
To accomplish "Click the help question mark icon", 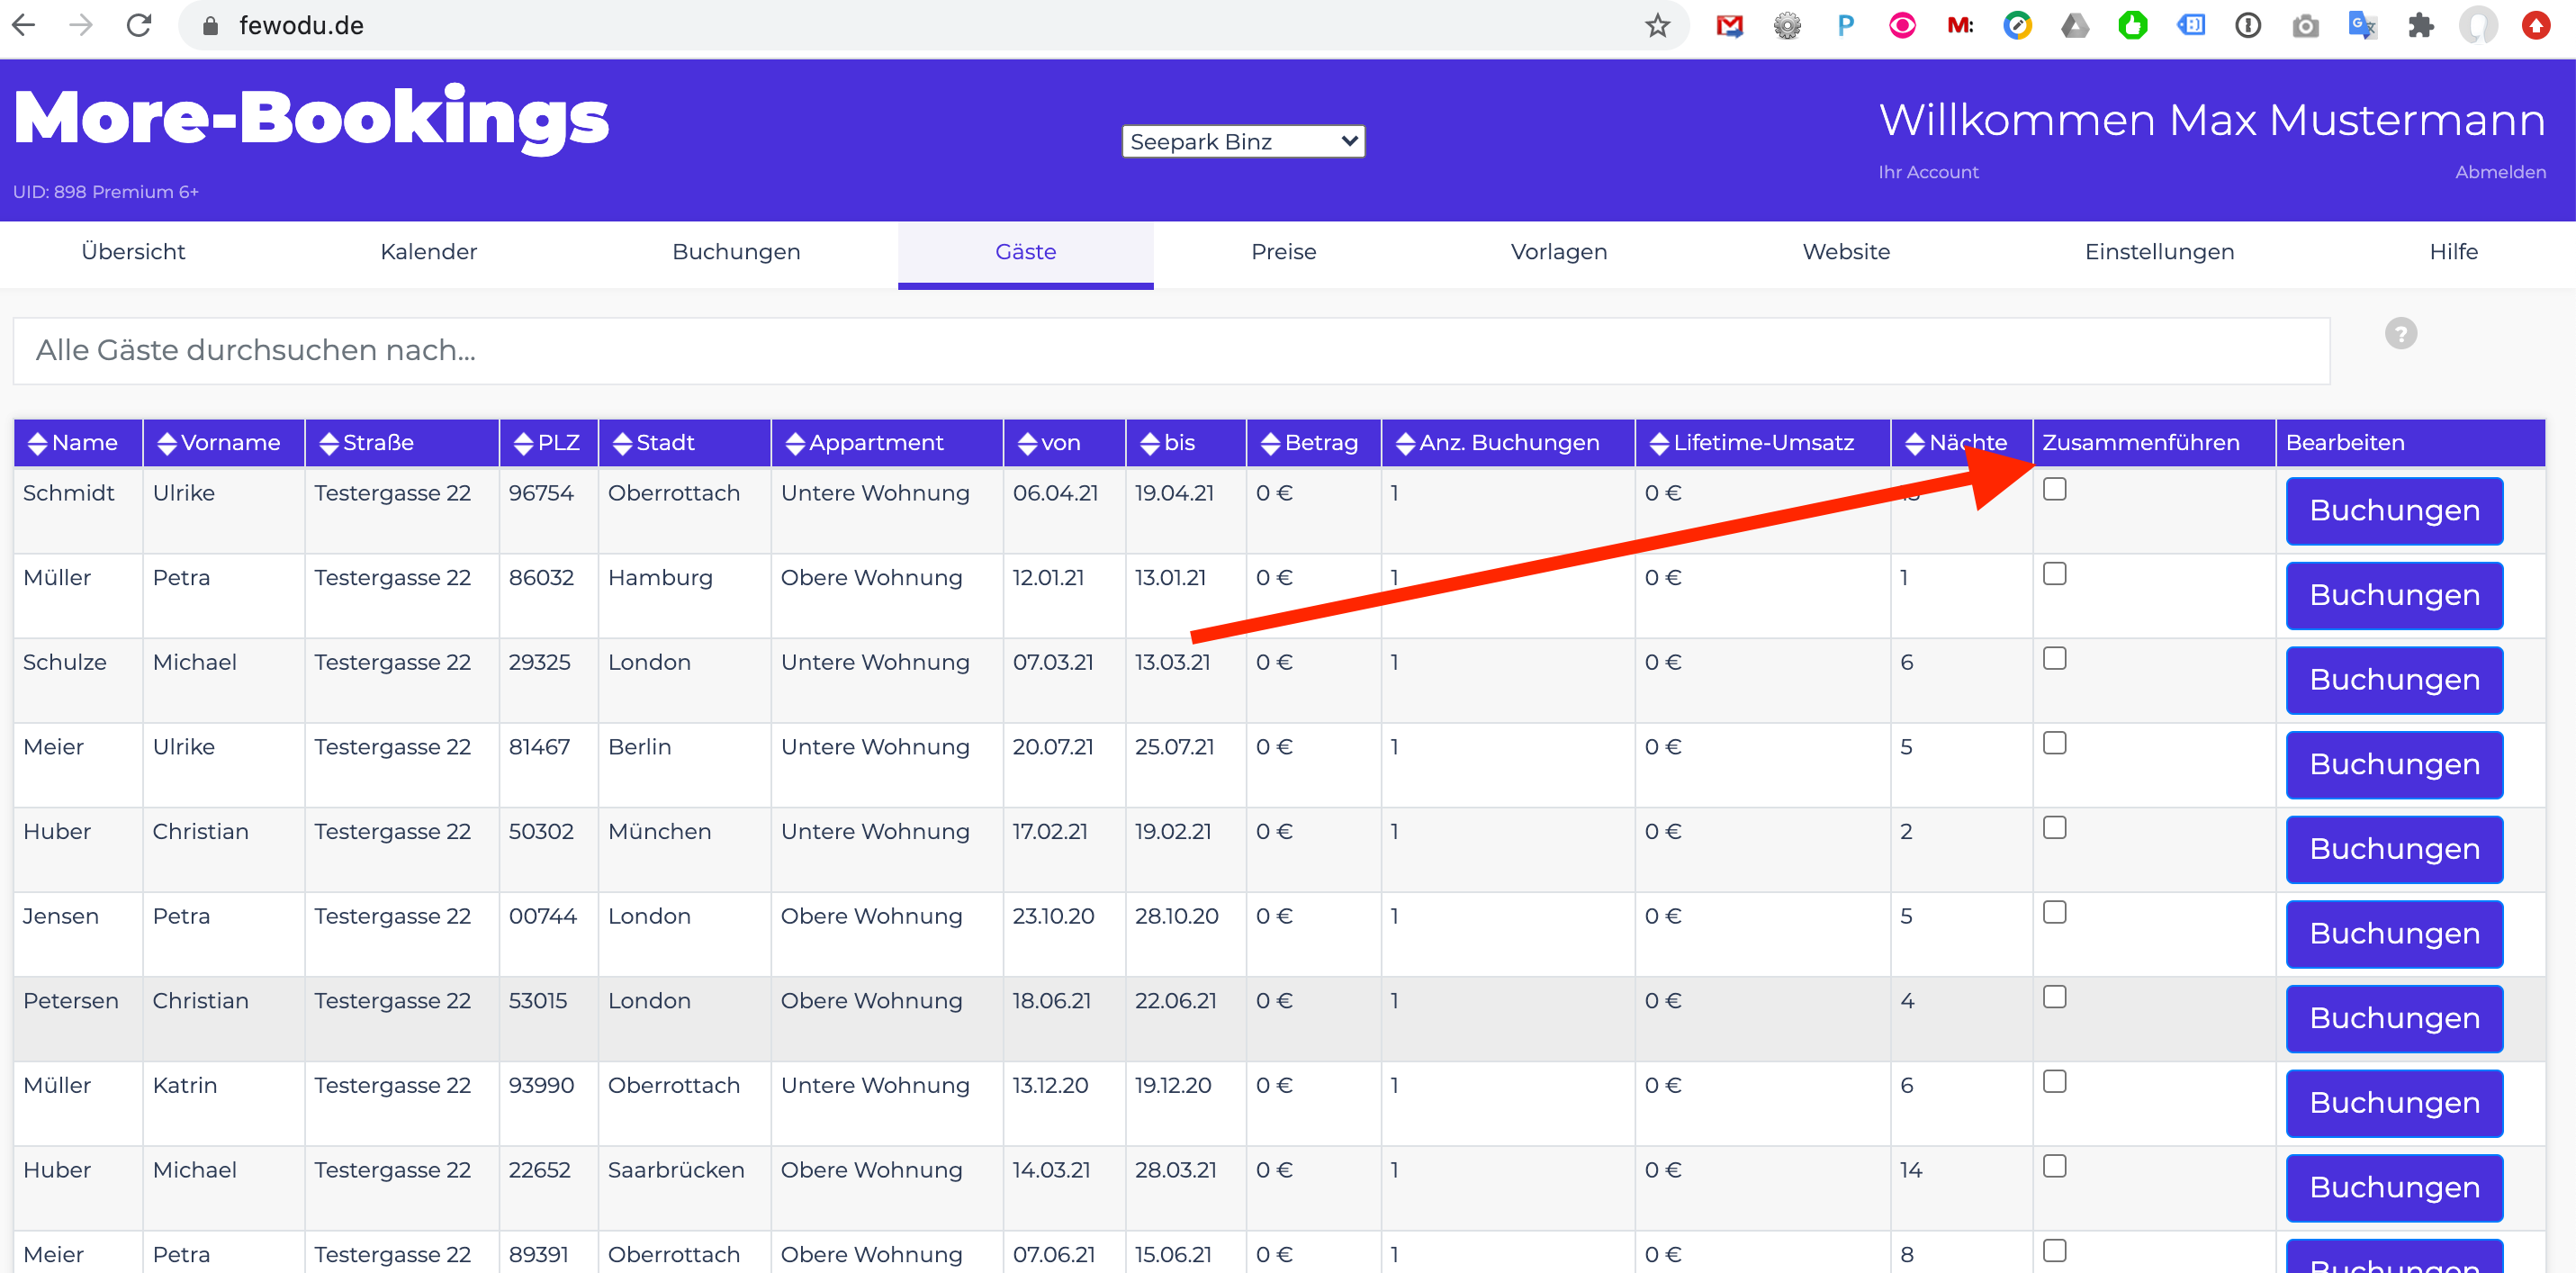I will coord(2400,333).
